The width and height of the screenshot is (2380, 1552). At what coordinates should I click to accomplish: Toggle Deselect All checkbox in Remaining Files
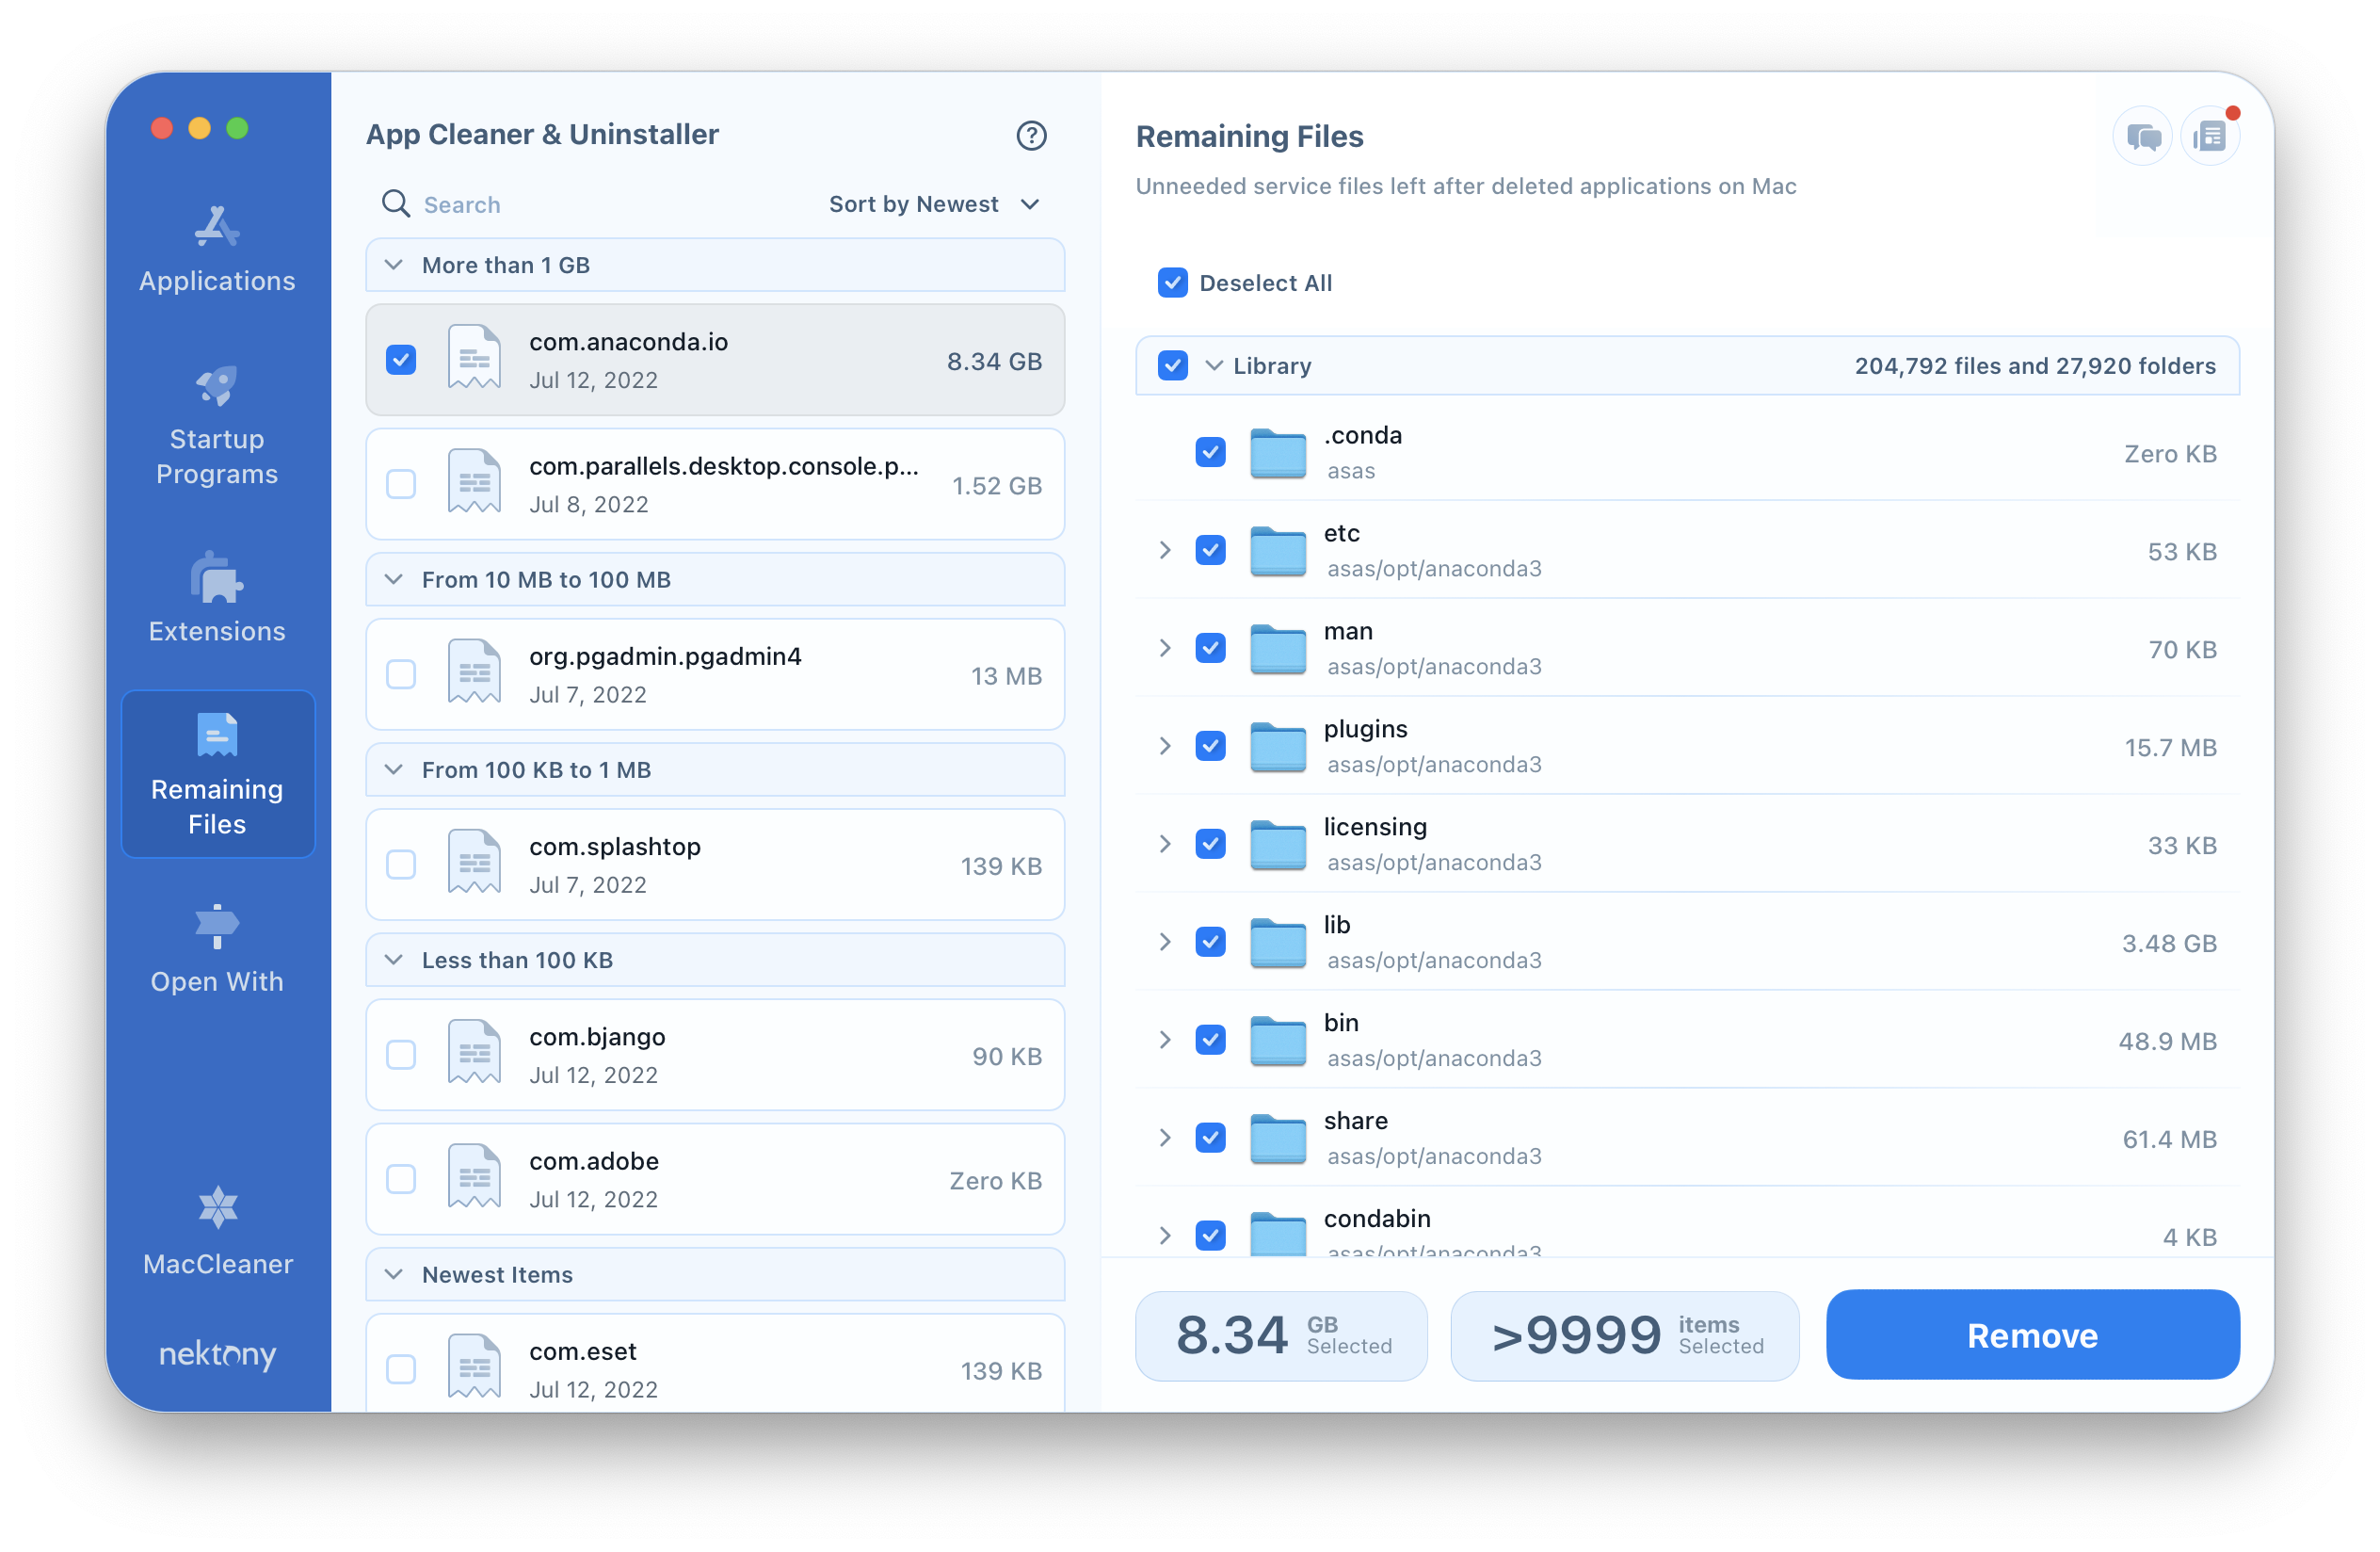[1173, 283]
